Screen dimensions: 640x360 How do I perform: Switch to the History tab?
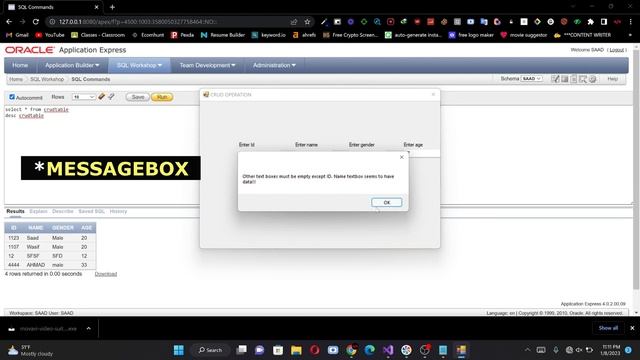(118, 211)
